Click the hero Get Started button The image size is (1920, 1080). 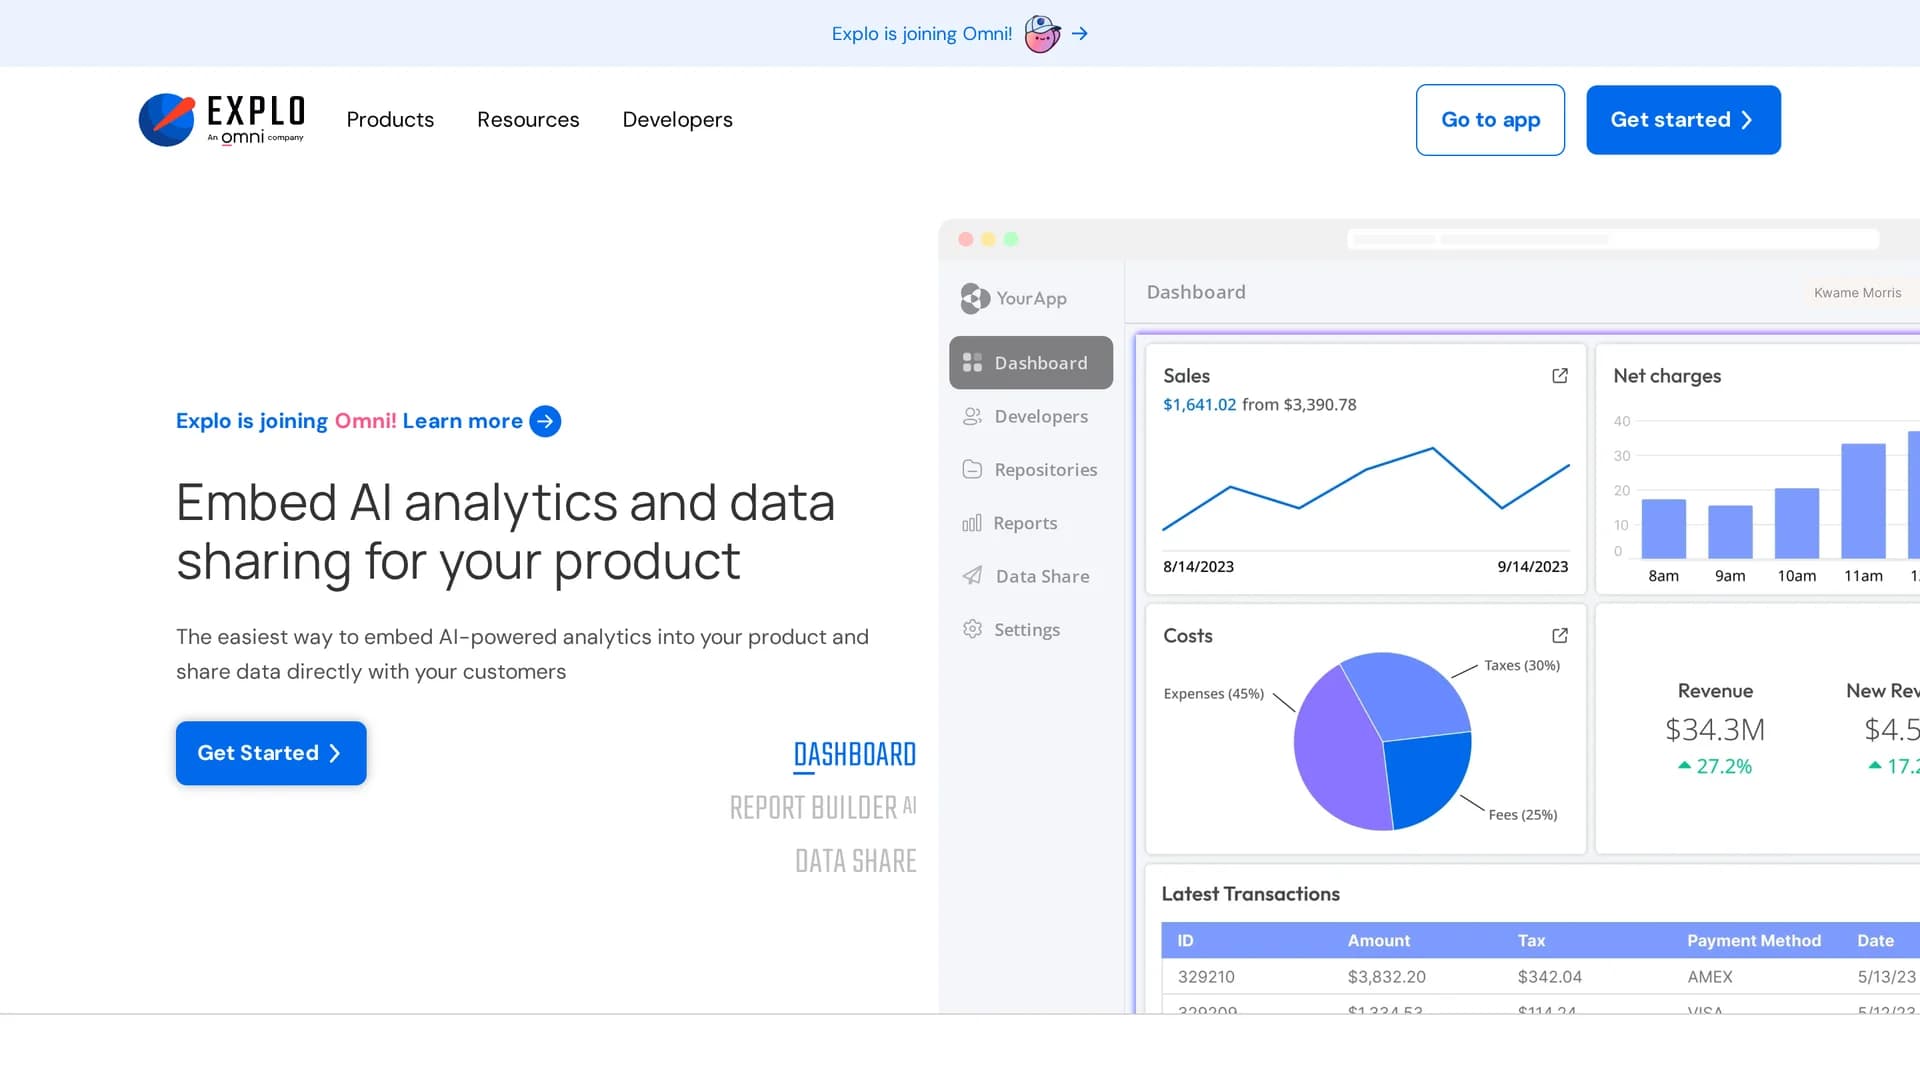271,753
